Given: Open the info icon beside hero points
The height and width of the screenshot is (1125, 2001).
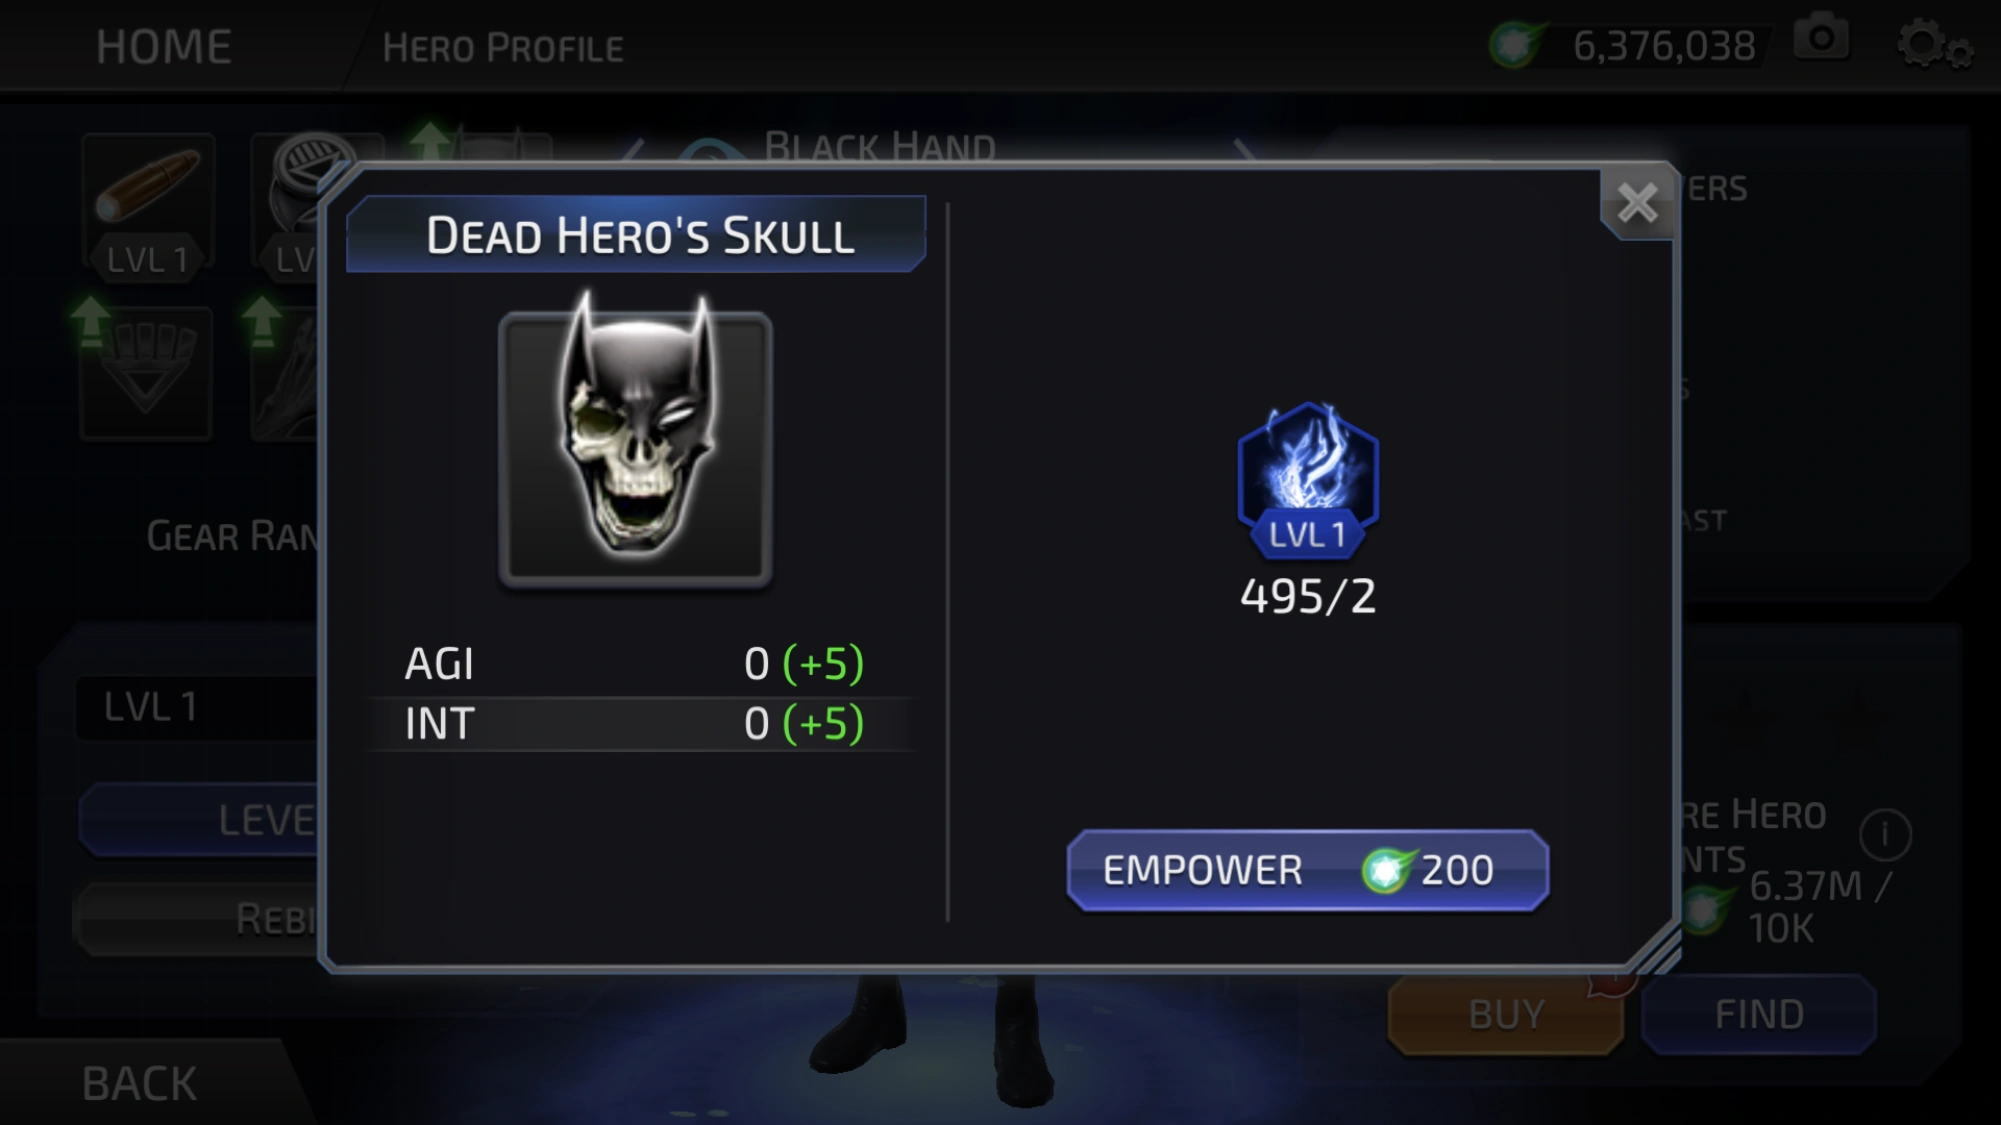Looking at the screenshot, I should 1885,834.
